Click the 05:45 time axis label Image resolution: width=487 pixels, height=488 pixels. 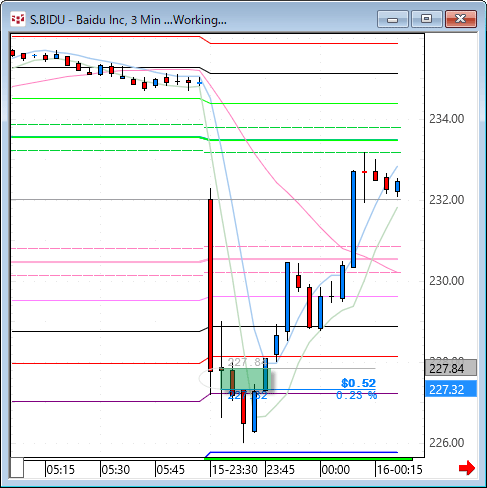pyautogui.click(x=171, y=469)
